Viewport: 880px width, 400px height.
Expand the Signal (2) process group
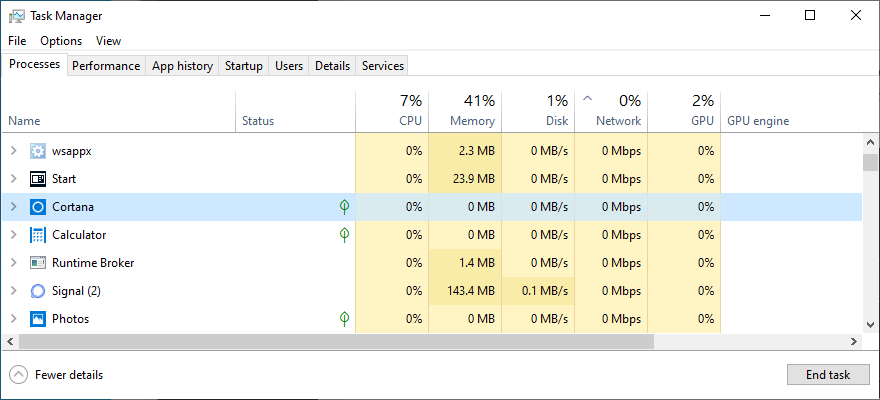(x=13, y=291)
